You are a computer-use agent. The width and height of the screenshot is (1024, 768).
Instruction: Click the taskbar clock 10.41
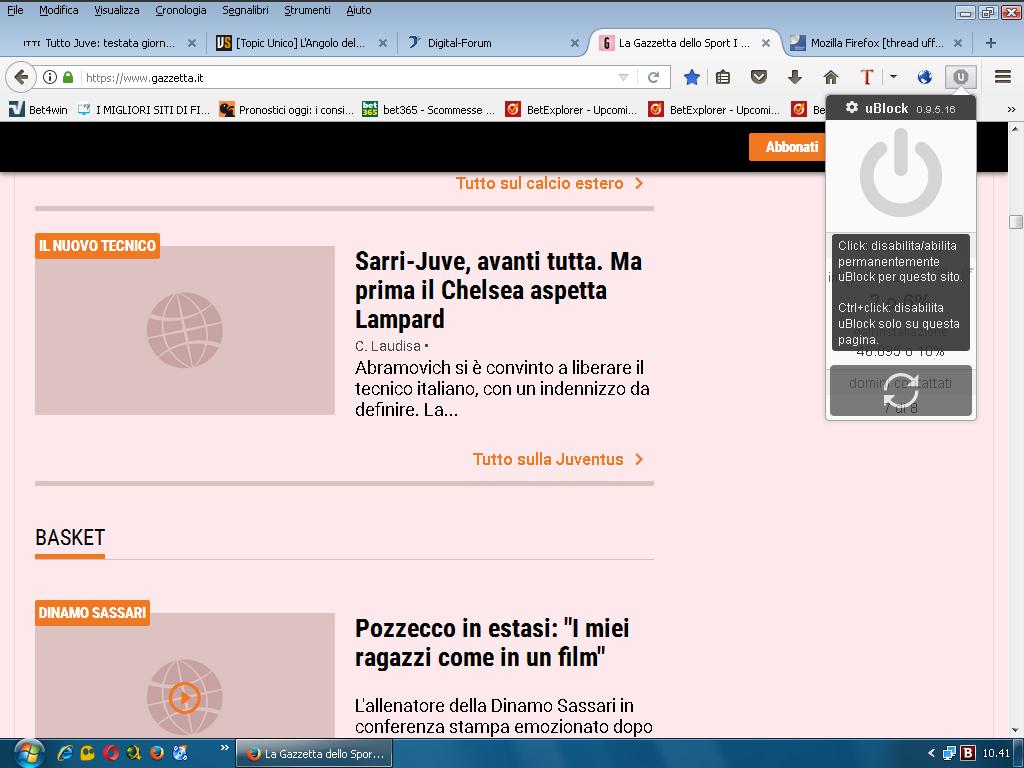coord(996,754)
